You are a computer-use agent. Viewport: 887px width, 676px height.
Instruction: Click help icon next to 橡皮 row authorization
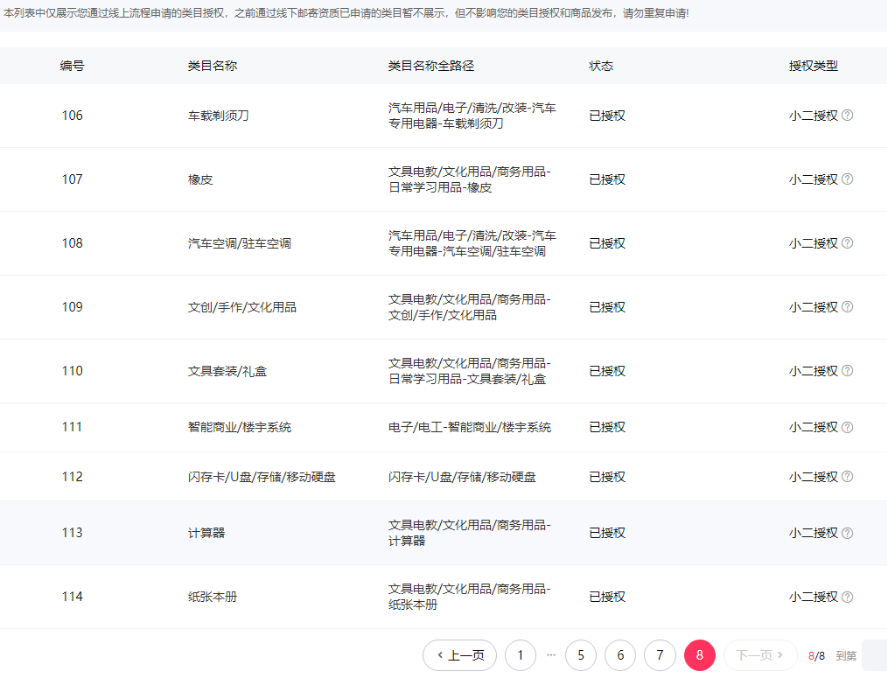pyautogui.click(x=847, y=179)
